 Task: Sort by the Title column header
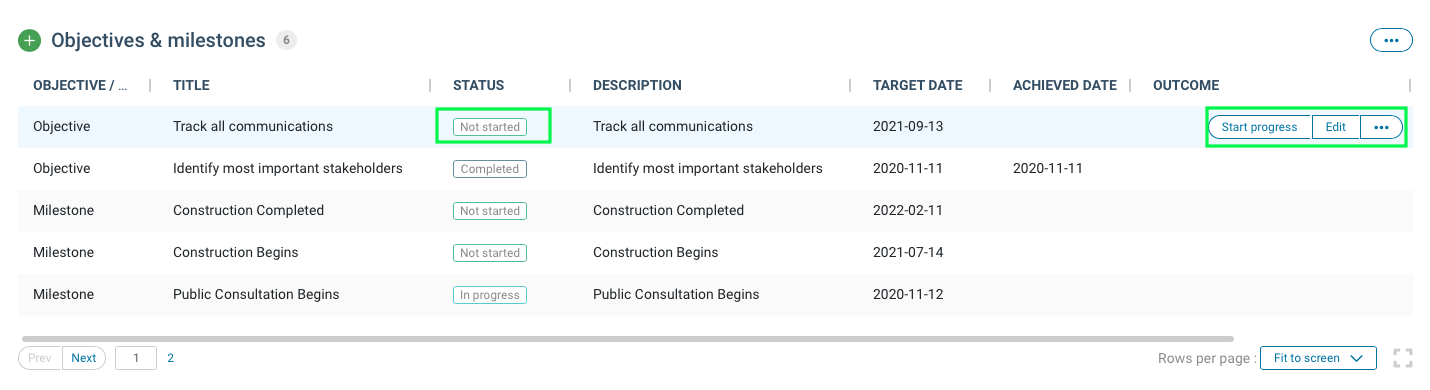(191, 85)
